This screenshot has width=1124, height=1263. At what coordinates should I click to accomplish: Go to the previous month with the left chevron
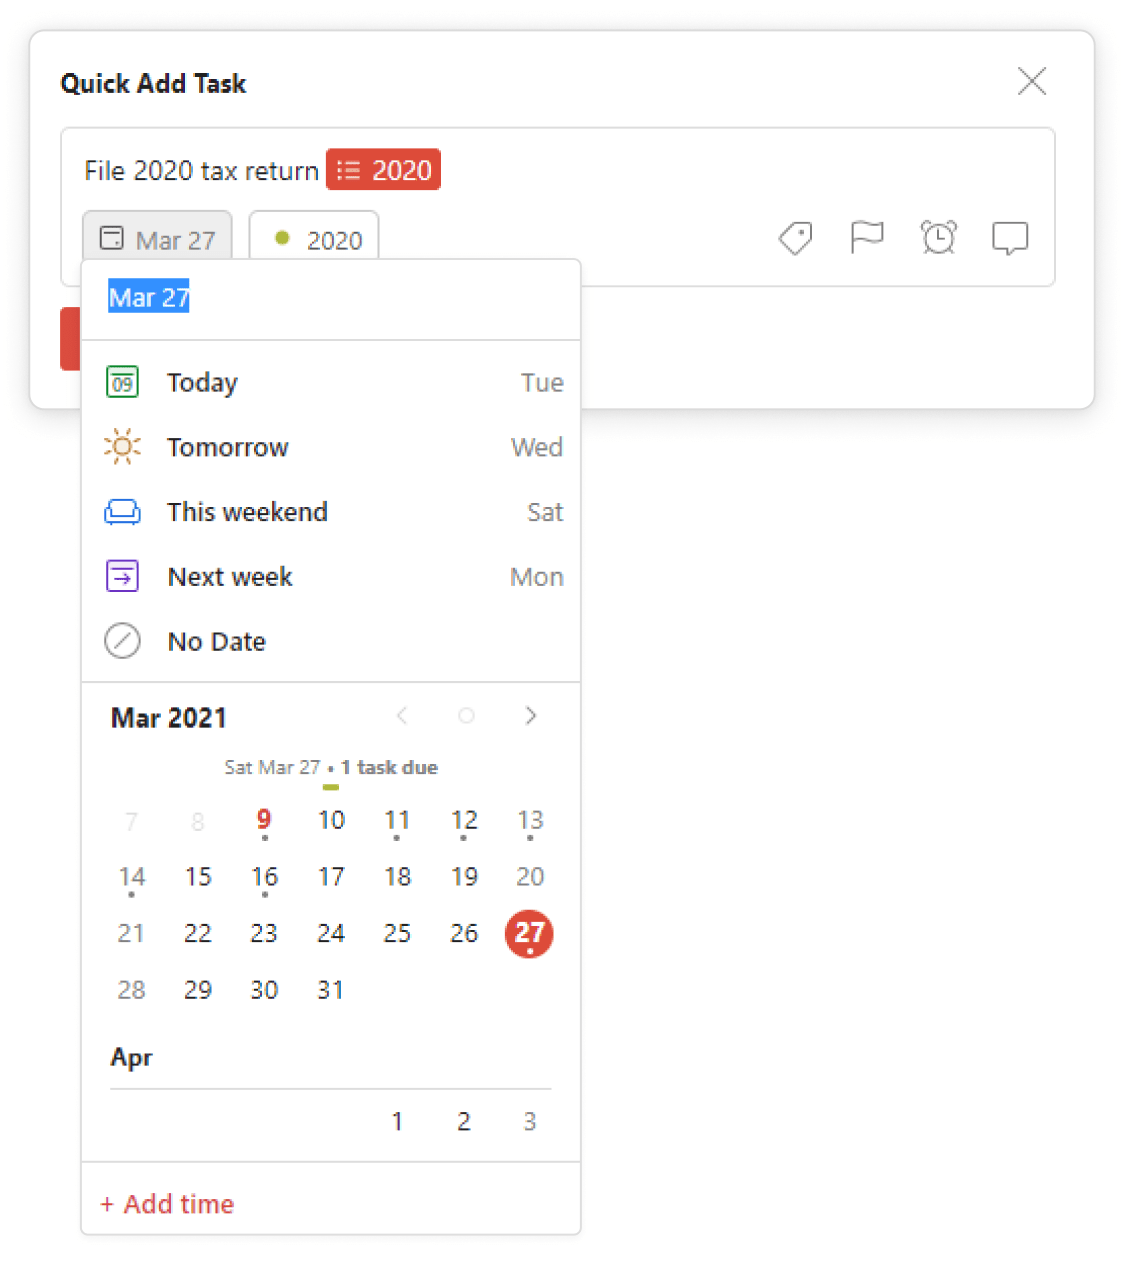(x=402, y=716)
